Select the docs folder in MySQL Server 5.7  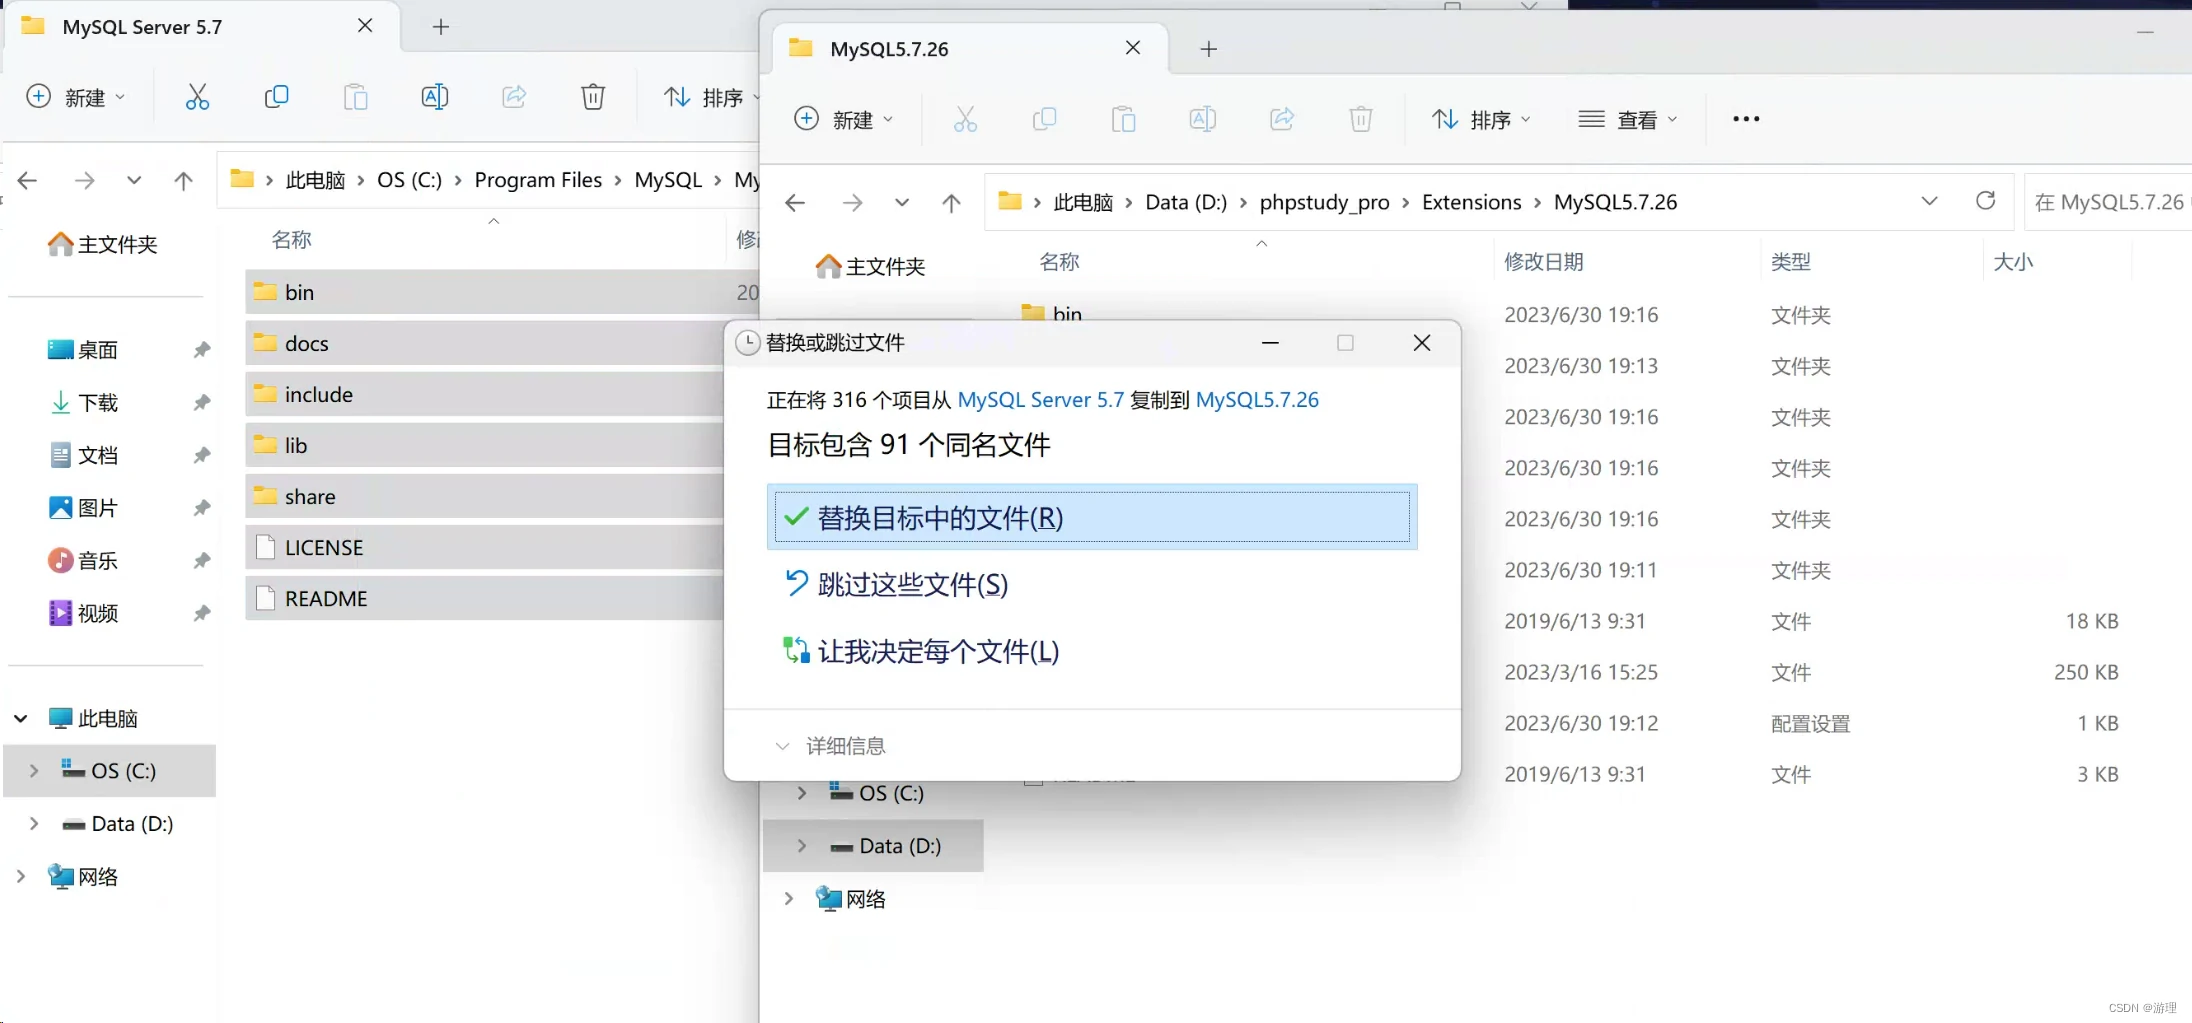[x=484, y=343]
